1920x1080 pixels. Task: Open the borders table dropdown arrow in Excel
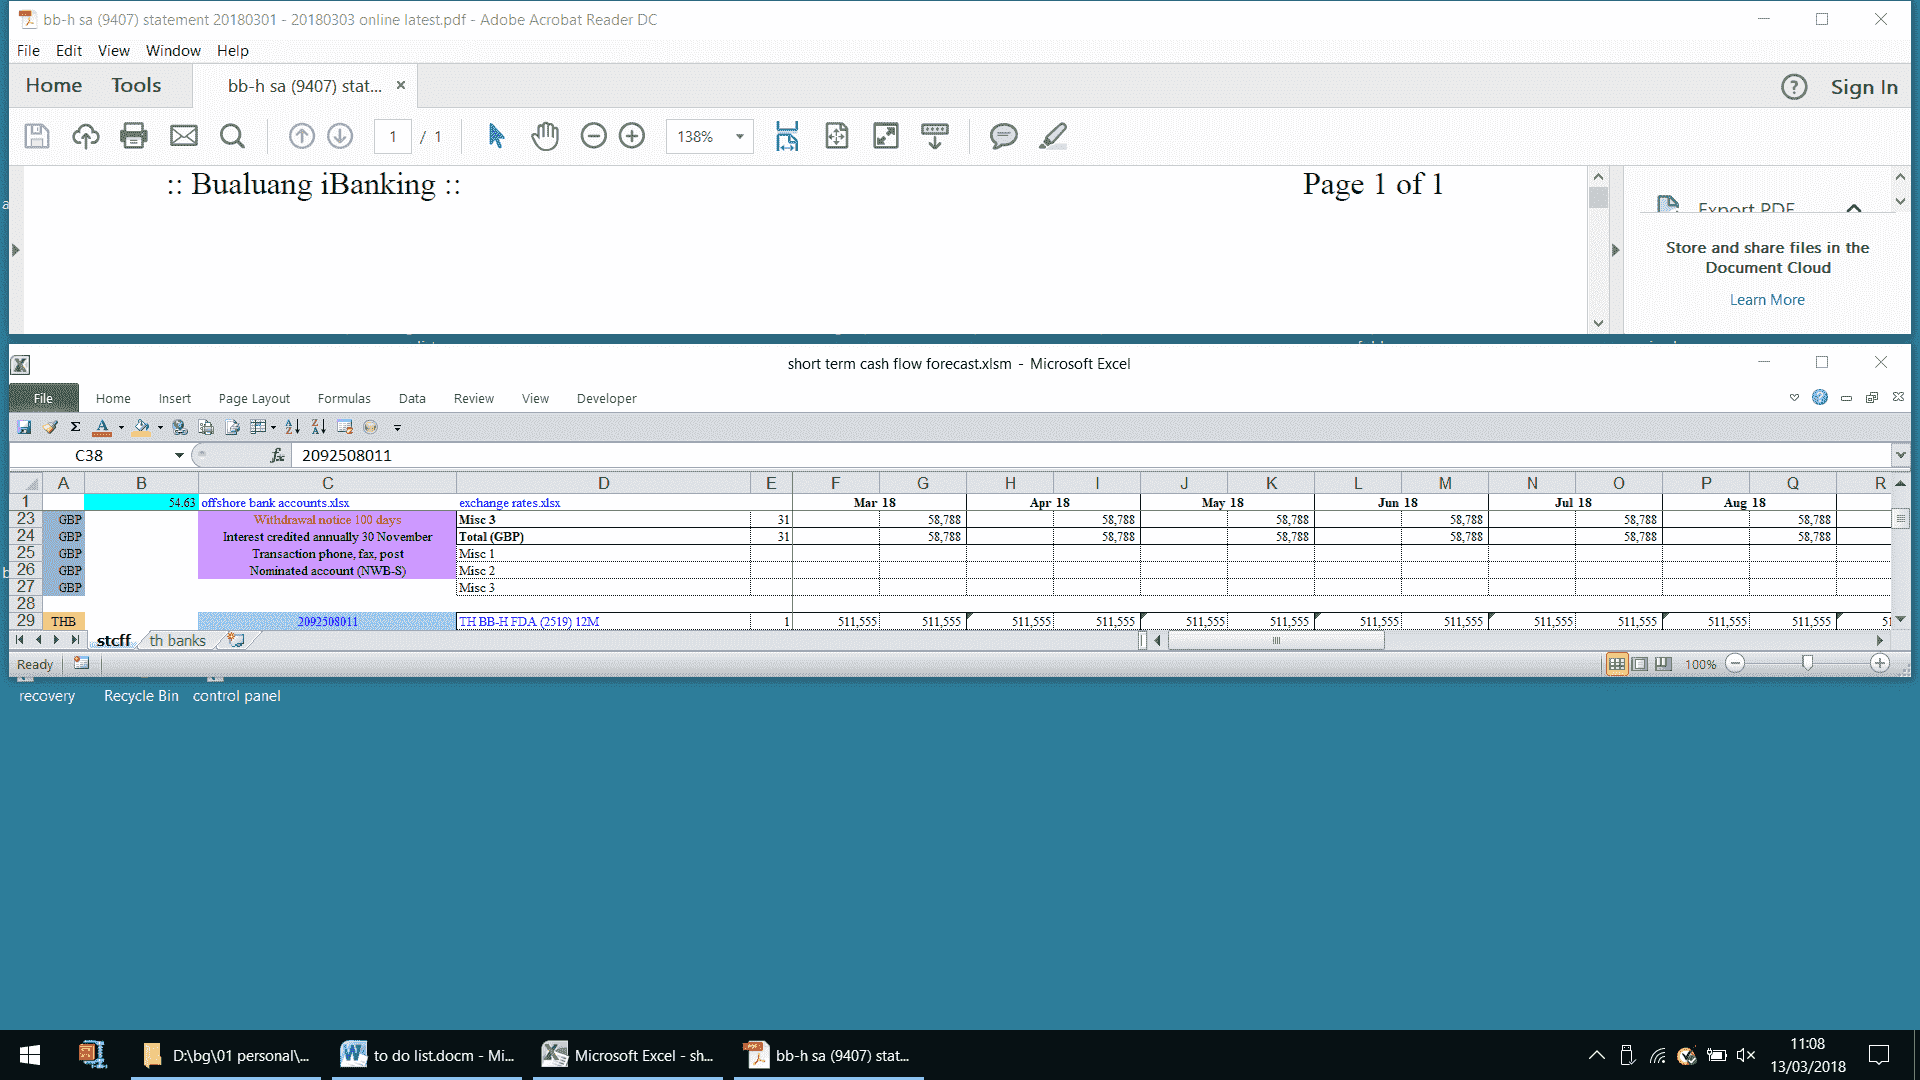273,428
